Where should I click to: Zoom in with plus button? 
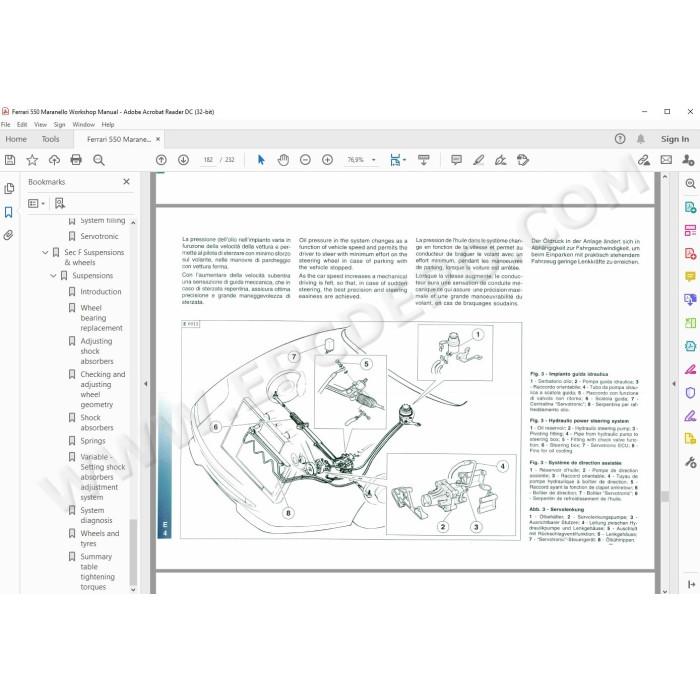pyautogui.click(x=328, y=160)
